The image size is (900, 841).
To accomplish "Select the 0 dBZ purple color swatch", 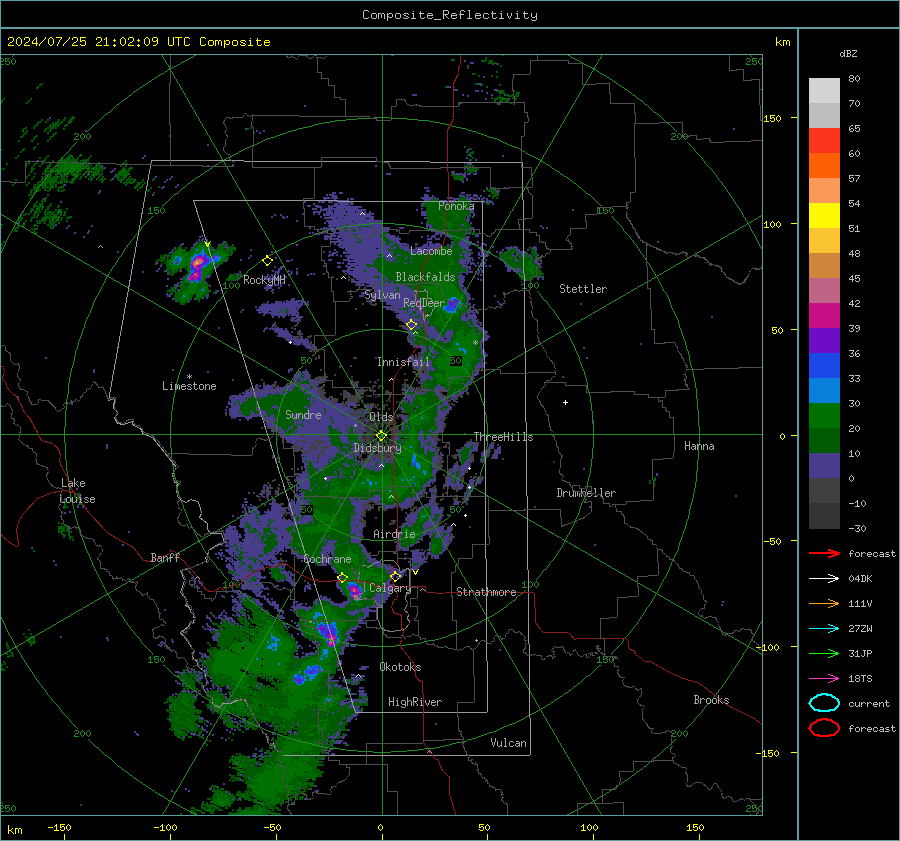I will point(824,465).
